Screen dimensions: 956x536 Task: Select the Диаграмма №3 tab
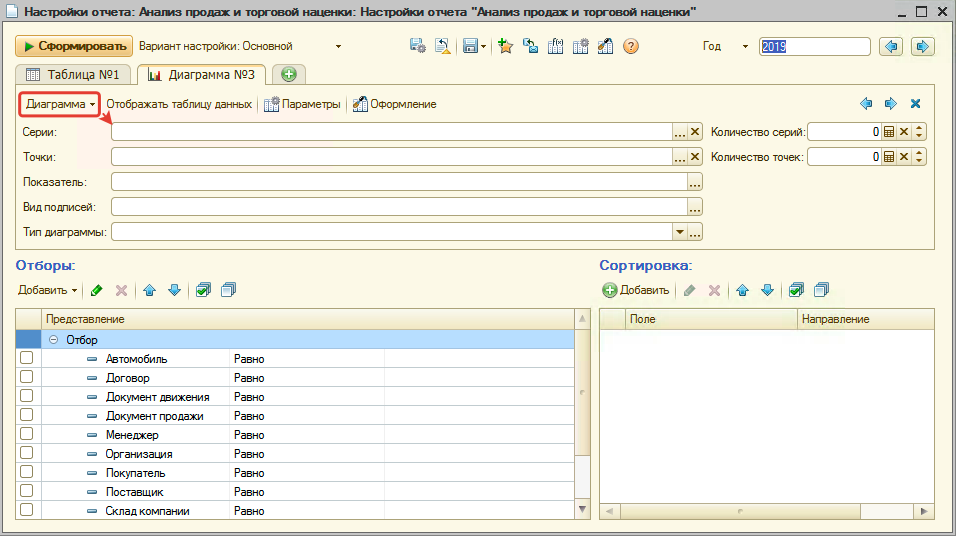coord(202,75)
